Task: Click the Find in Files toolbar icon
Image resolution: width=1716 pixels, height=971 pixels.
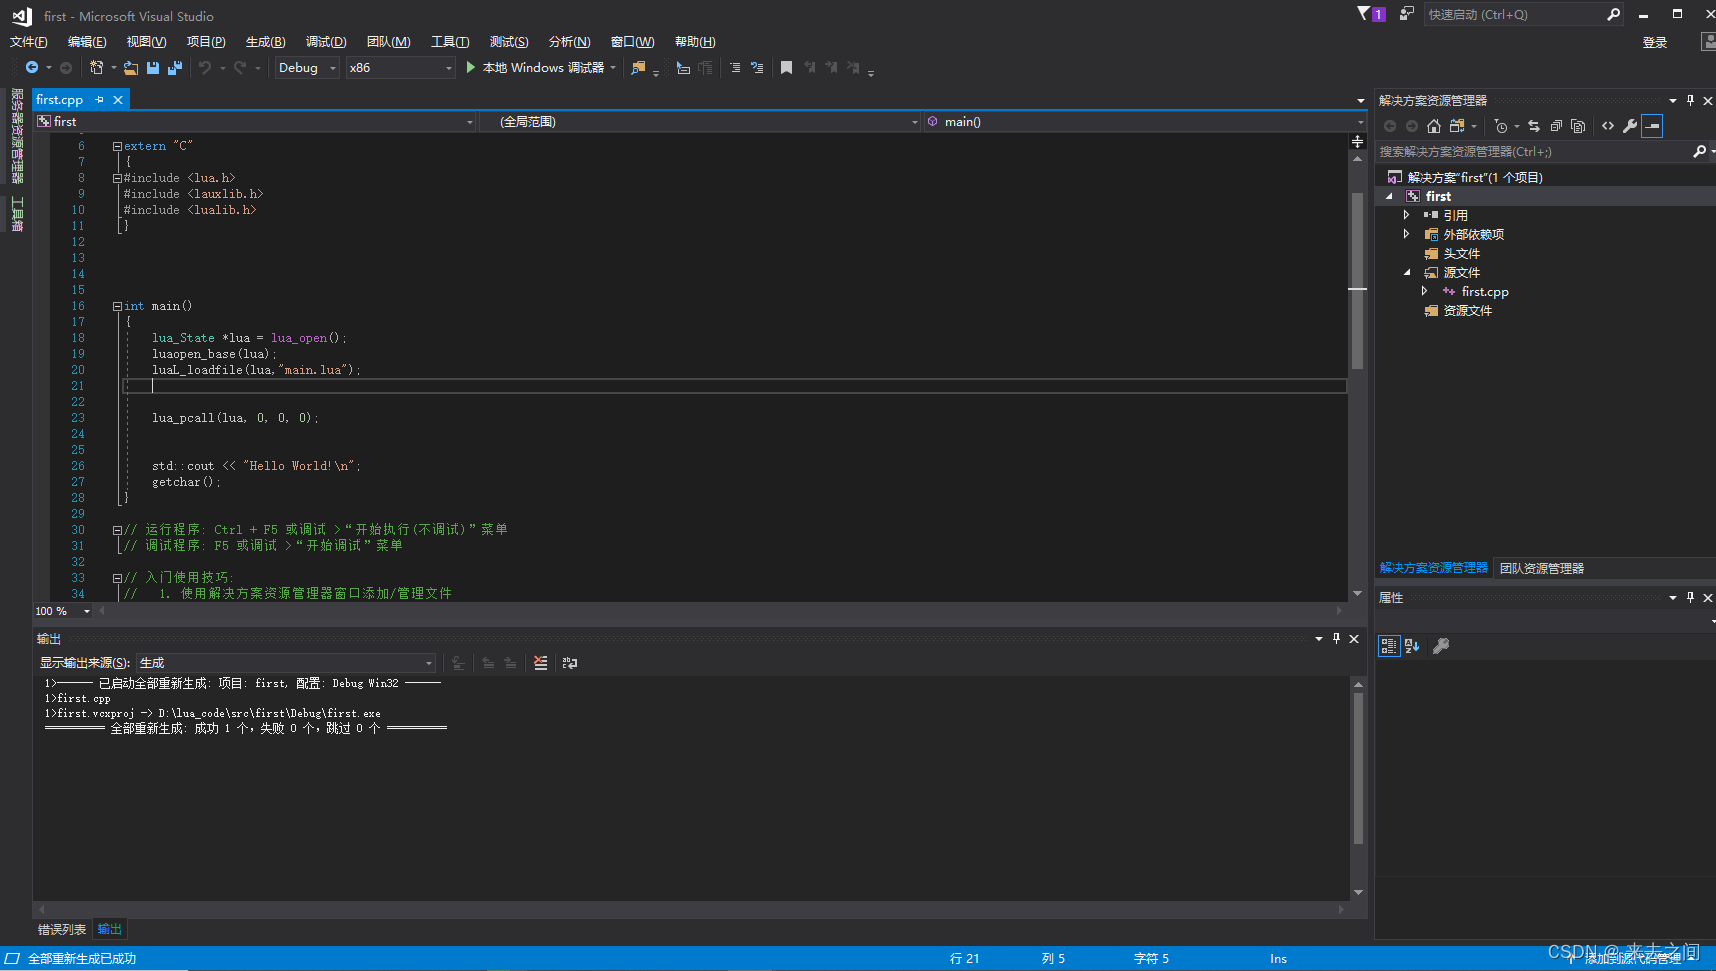Action: (638, 68)
